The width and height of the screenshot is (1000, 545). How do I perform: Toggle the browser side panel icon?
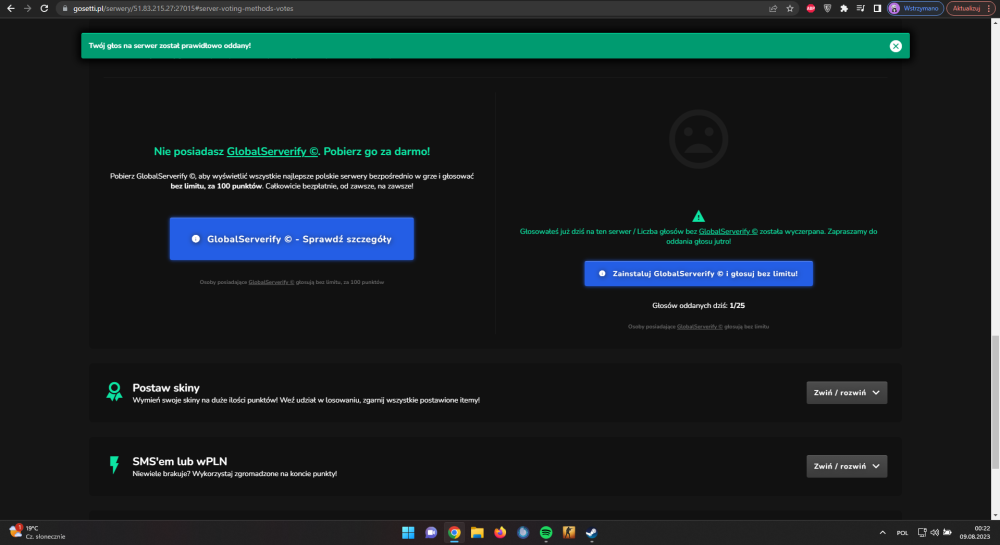click(877, 8)
